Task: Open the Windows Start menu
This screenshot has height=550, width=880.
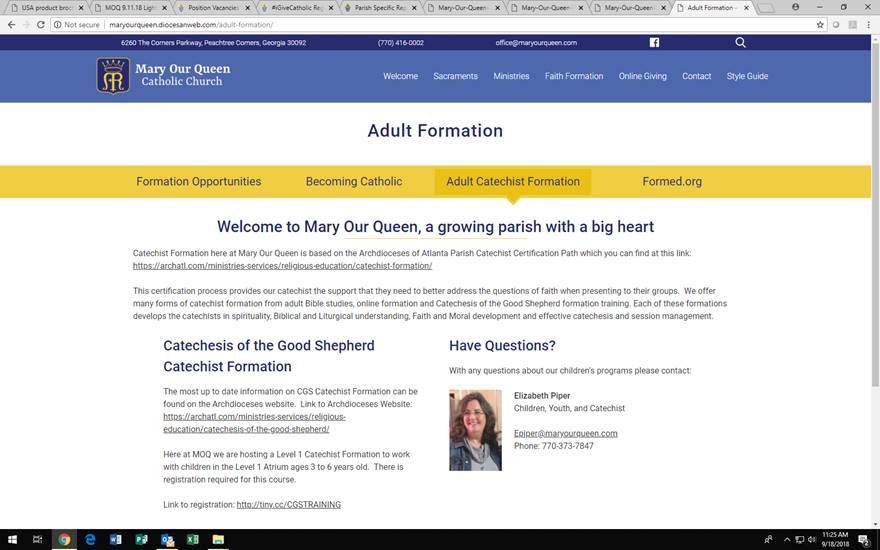Action: [x=12, y=540]
